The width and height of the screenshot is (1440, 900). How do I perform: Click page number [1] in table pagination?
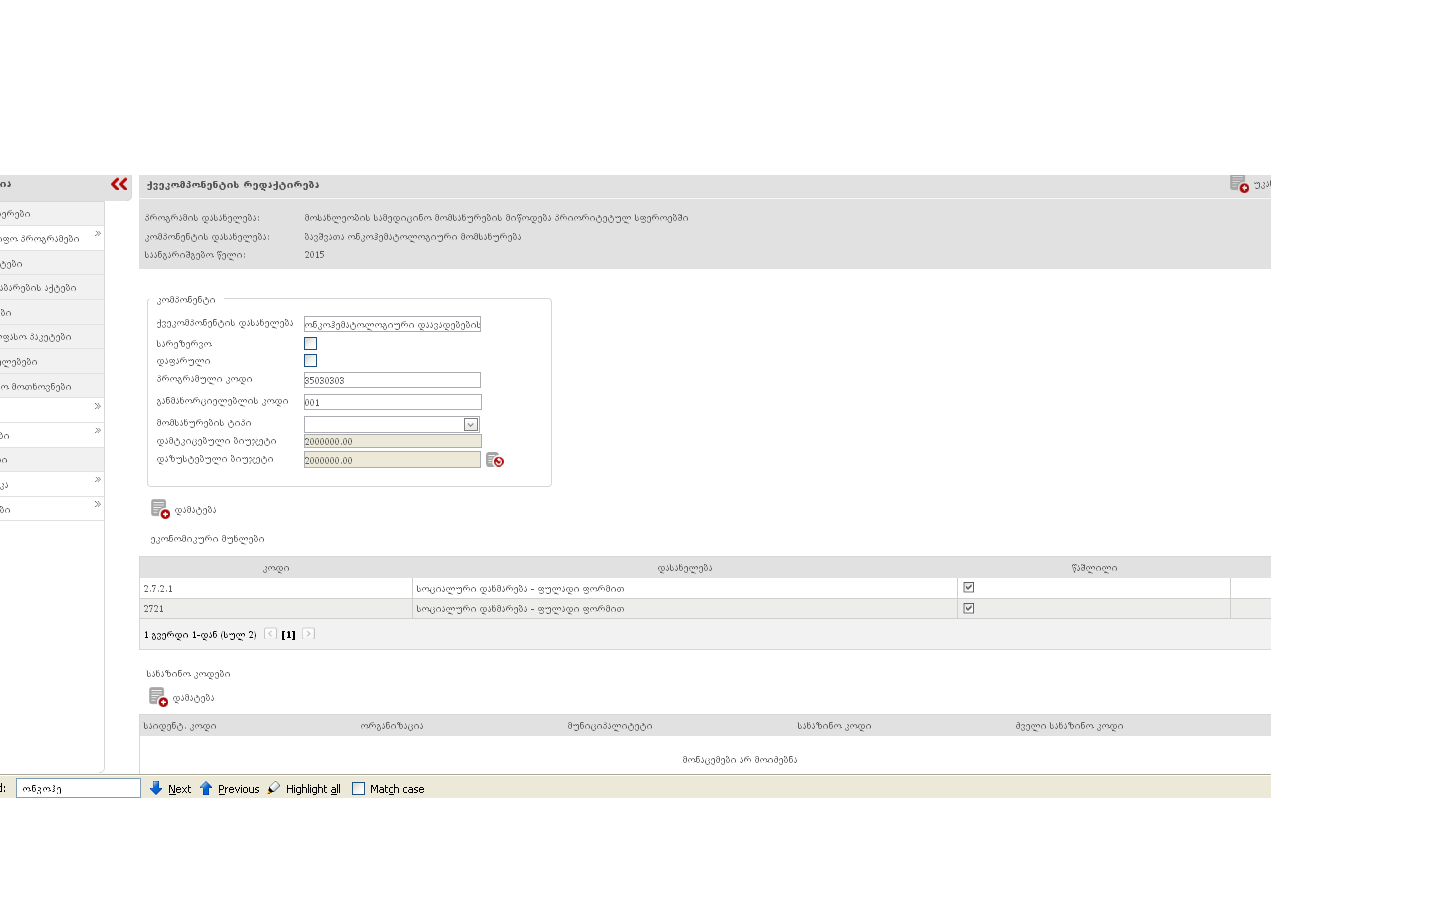288,635
